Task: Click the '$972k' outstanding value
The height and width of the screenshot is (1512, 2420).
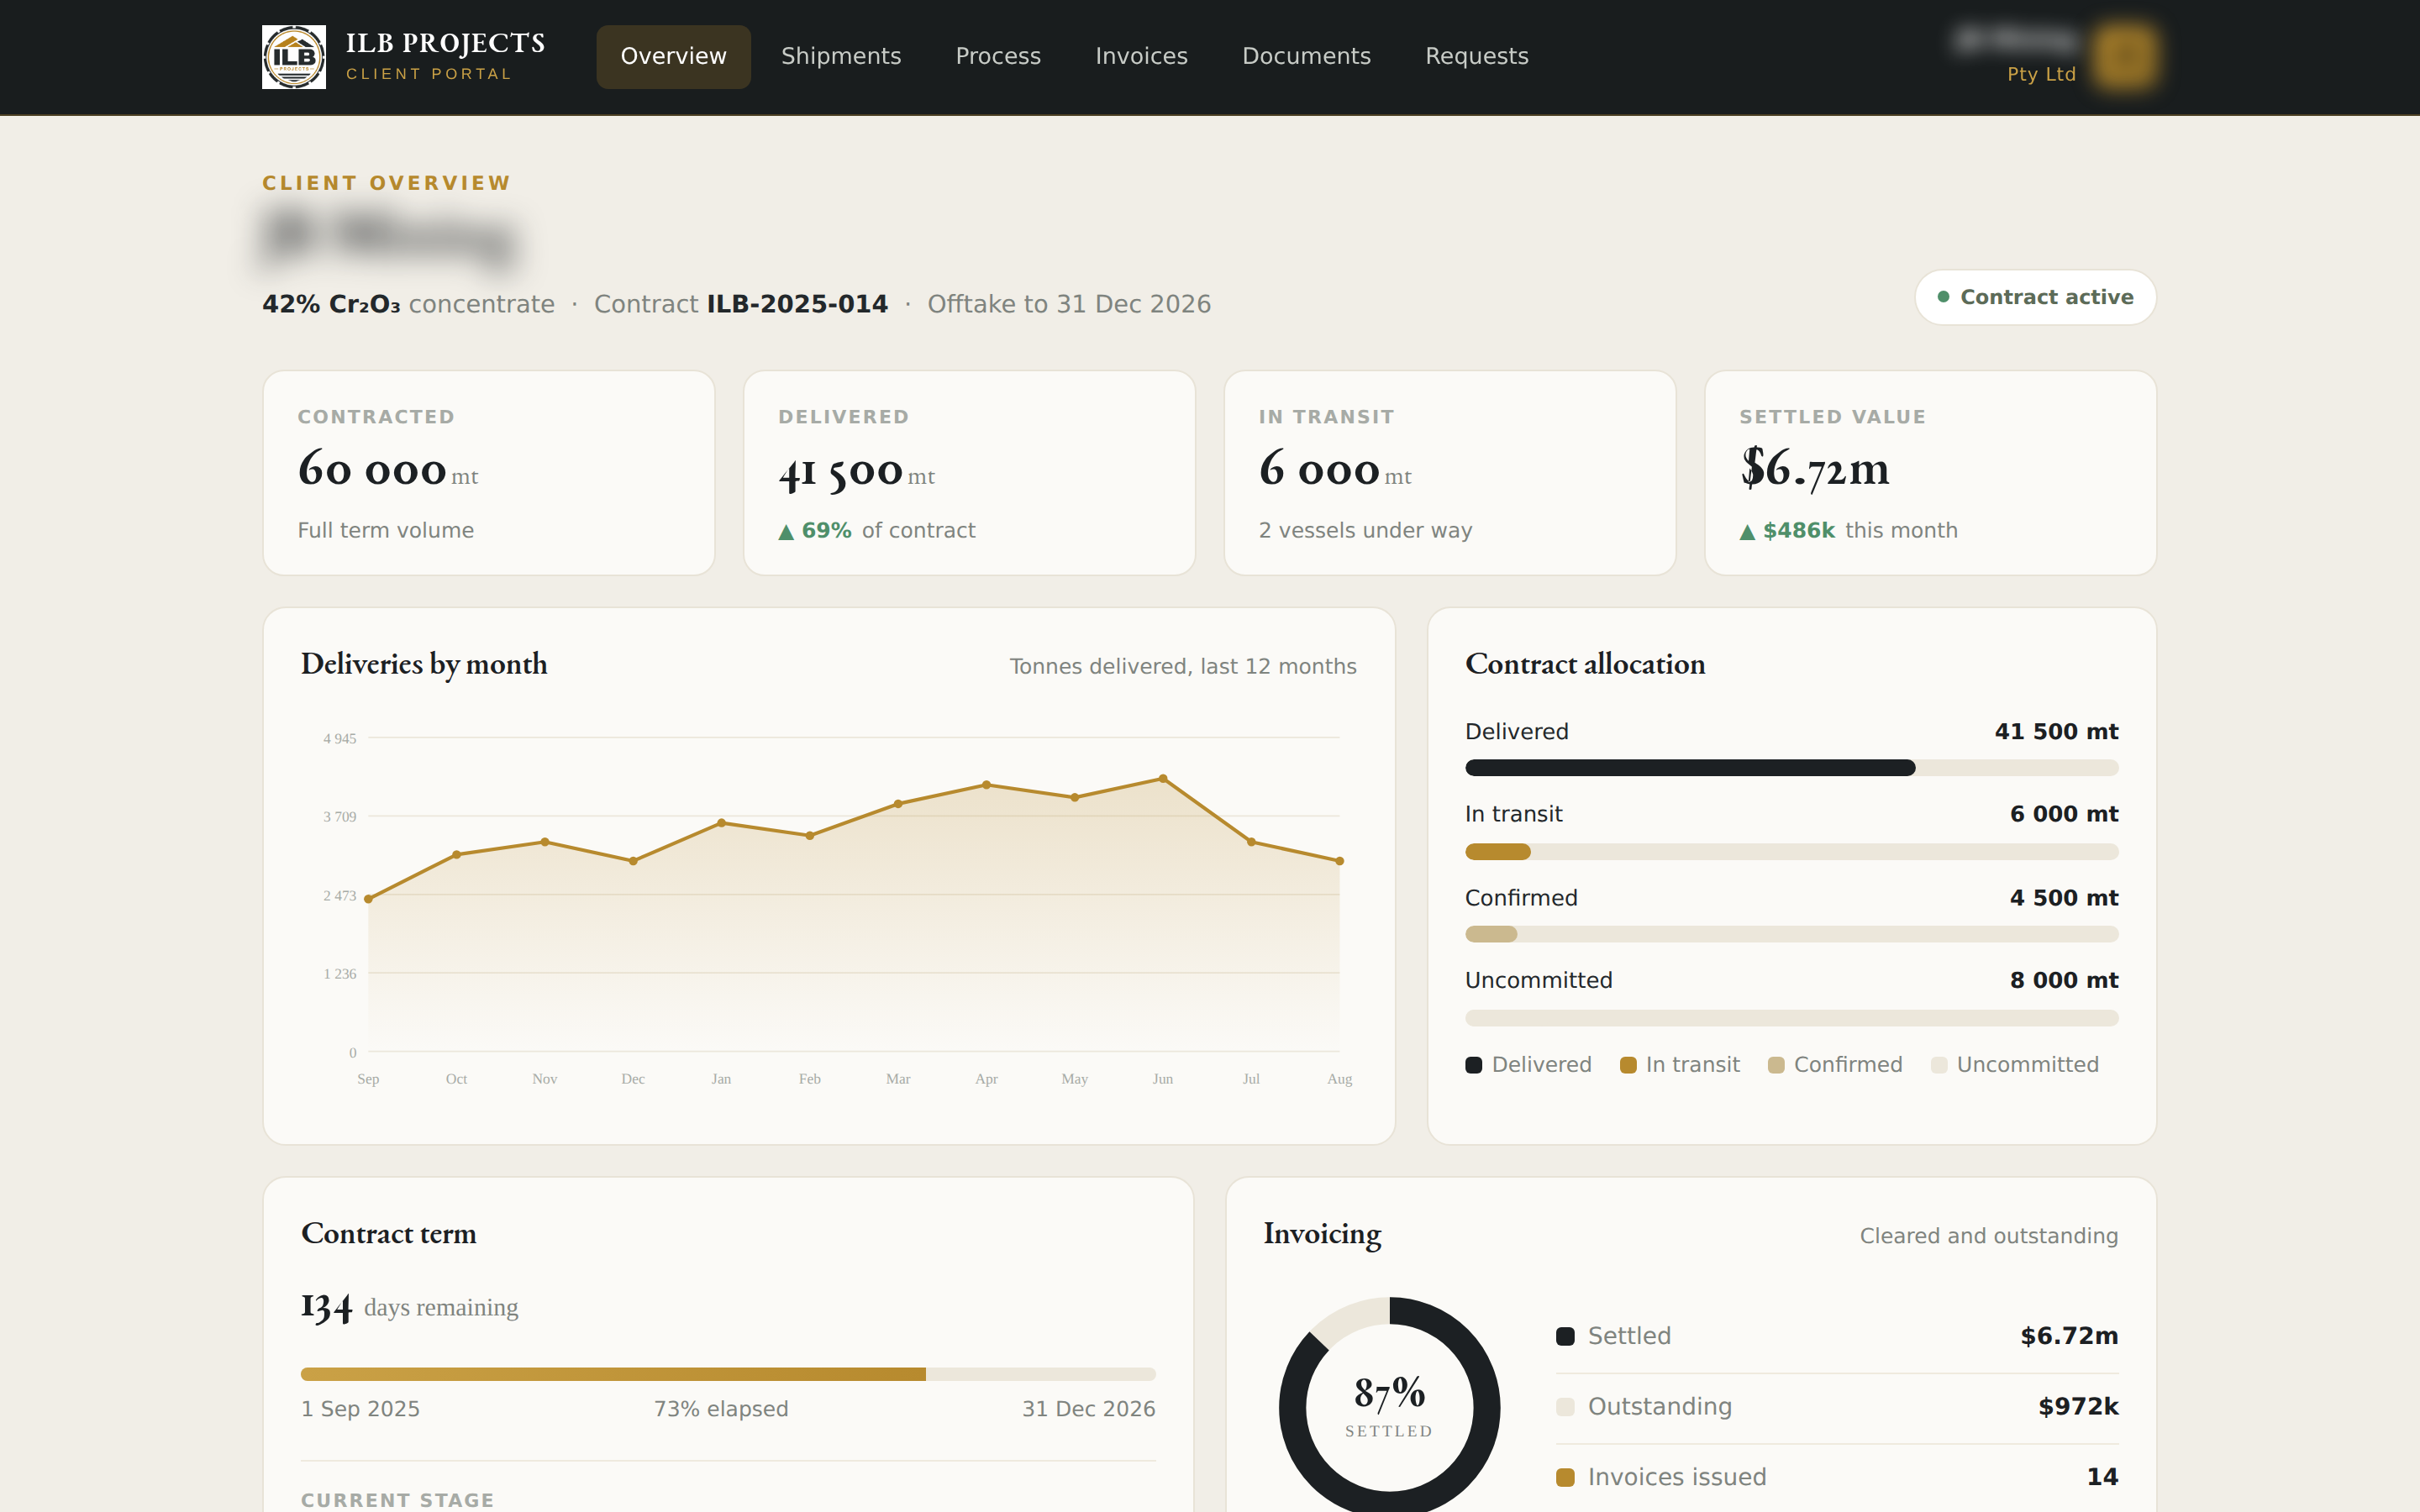Action: point(2078,1407)
